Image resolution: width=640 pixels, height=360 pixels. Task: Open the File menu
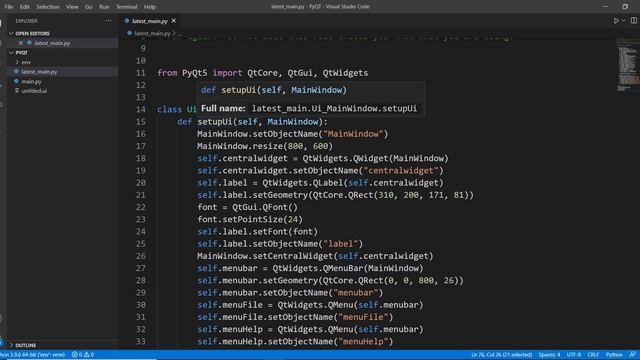pos(9,7)
